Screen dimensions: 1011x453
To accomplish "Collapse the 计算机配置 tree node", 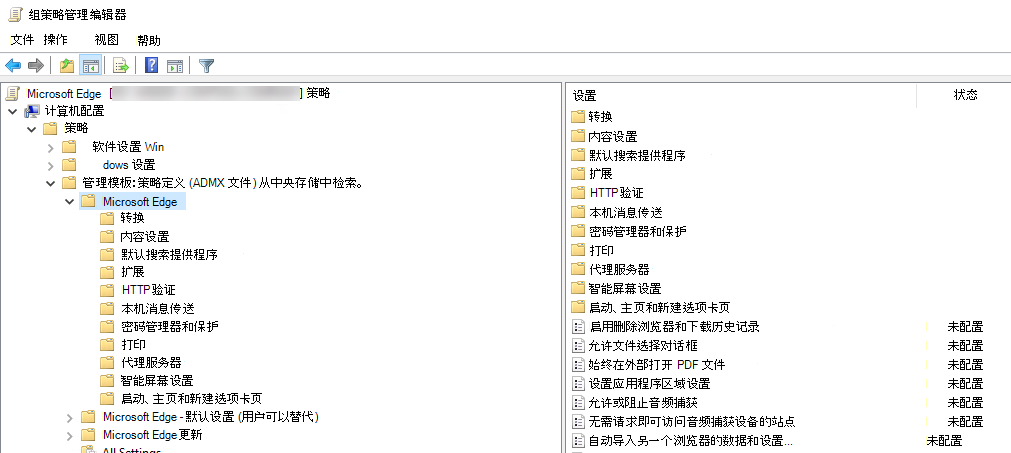I will pos(12,111).
